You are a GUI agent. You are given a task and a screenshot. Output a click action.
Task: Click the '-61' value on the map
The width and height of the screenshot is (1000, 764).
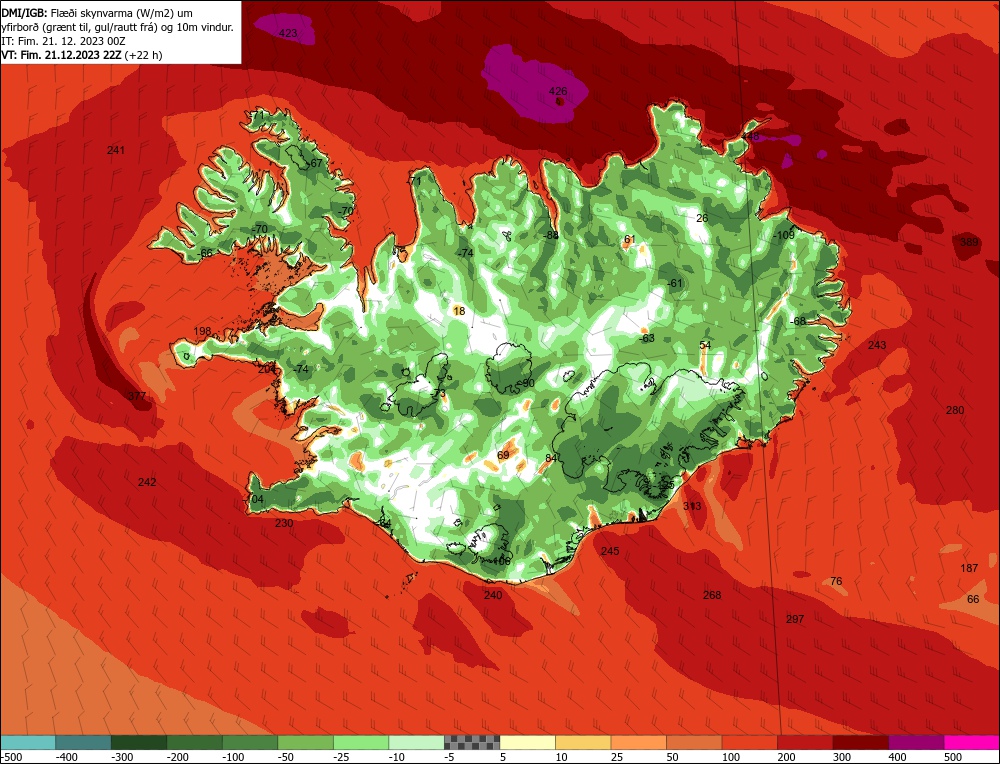coord(675,283)
